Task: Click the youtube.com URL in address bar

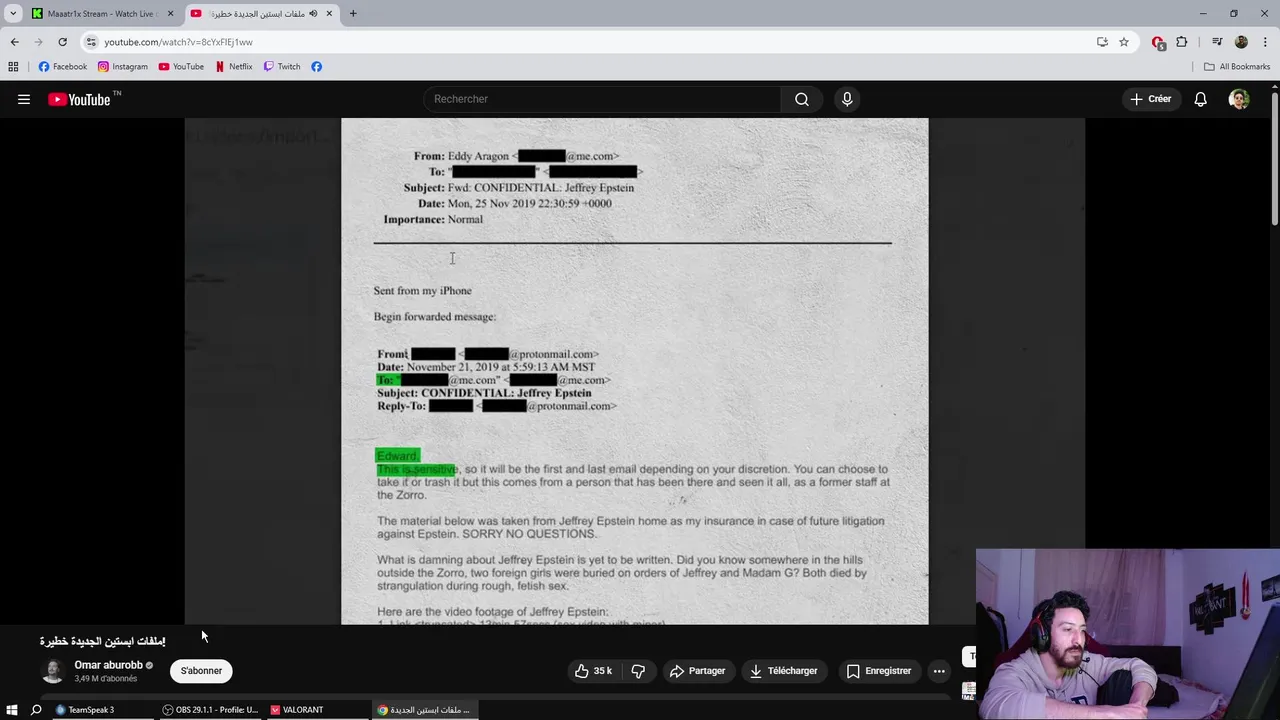Action: click(x=178, y=42)
